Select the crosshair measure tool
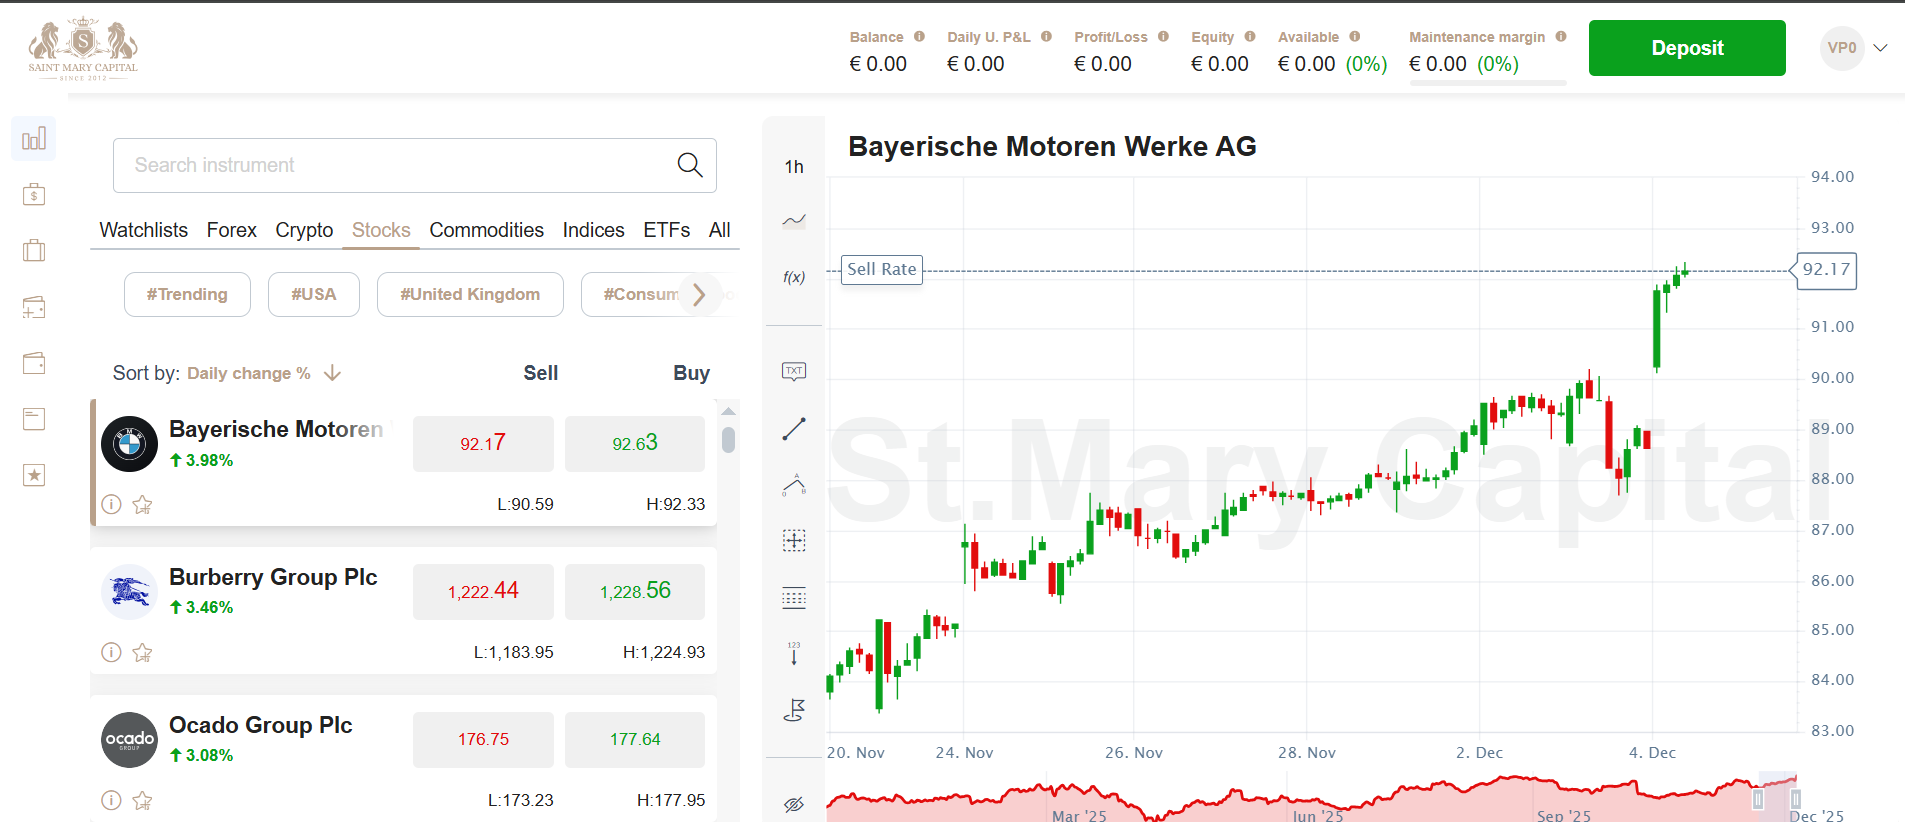1905x822 pixels. 794,541
